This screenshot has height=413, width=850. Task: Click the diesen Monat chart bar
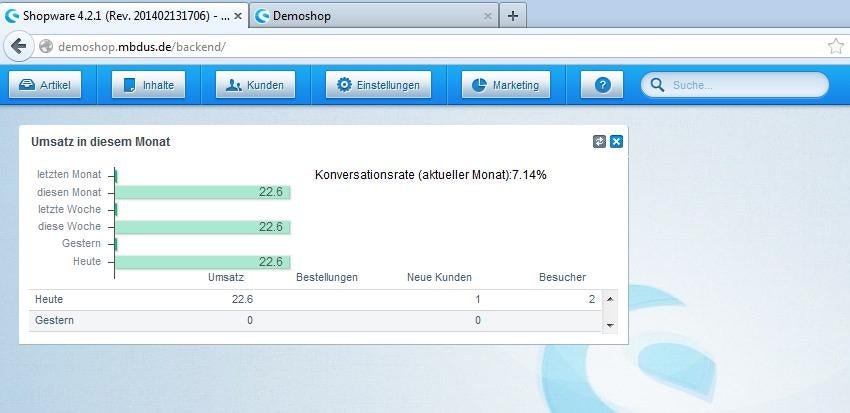203,192
